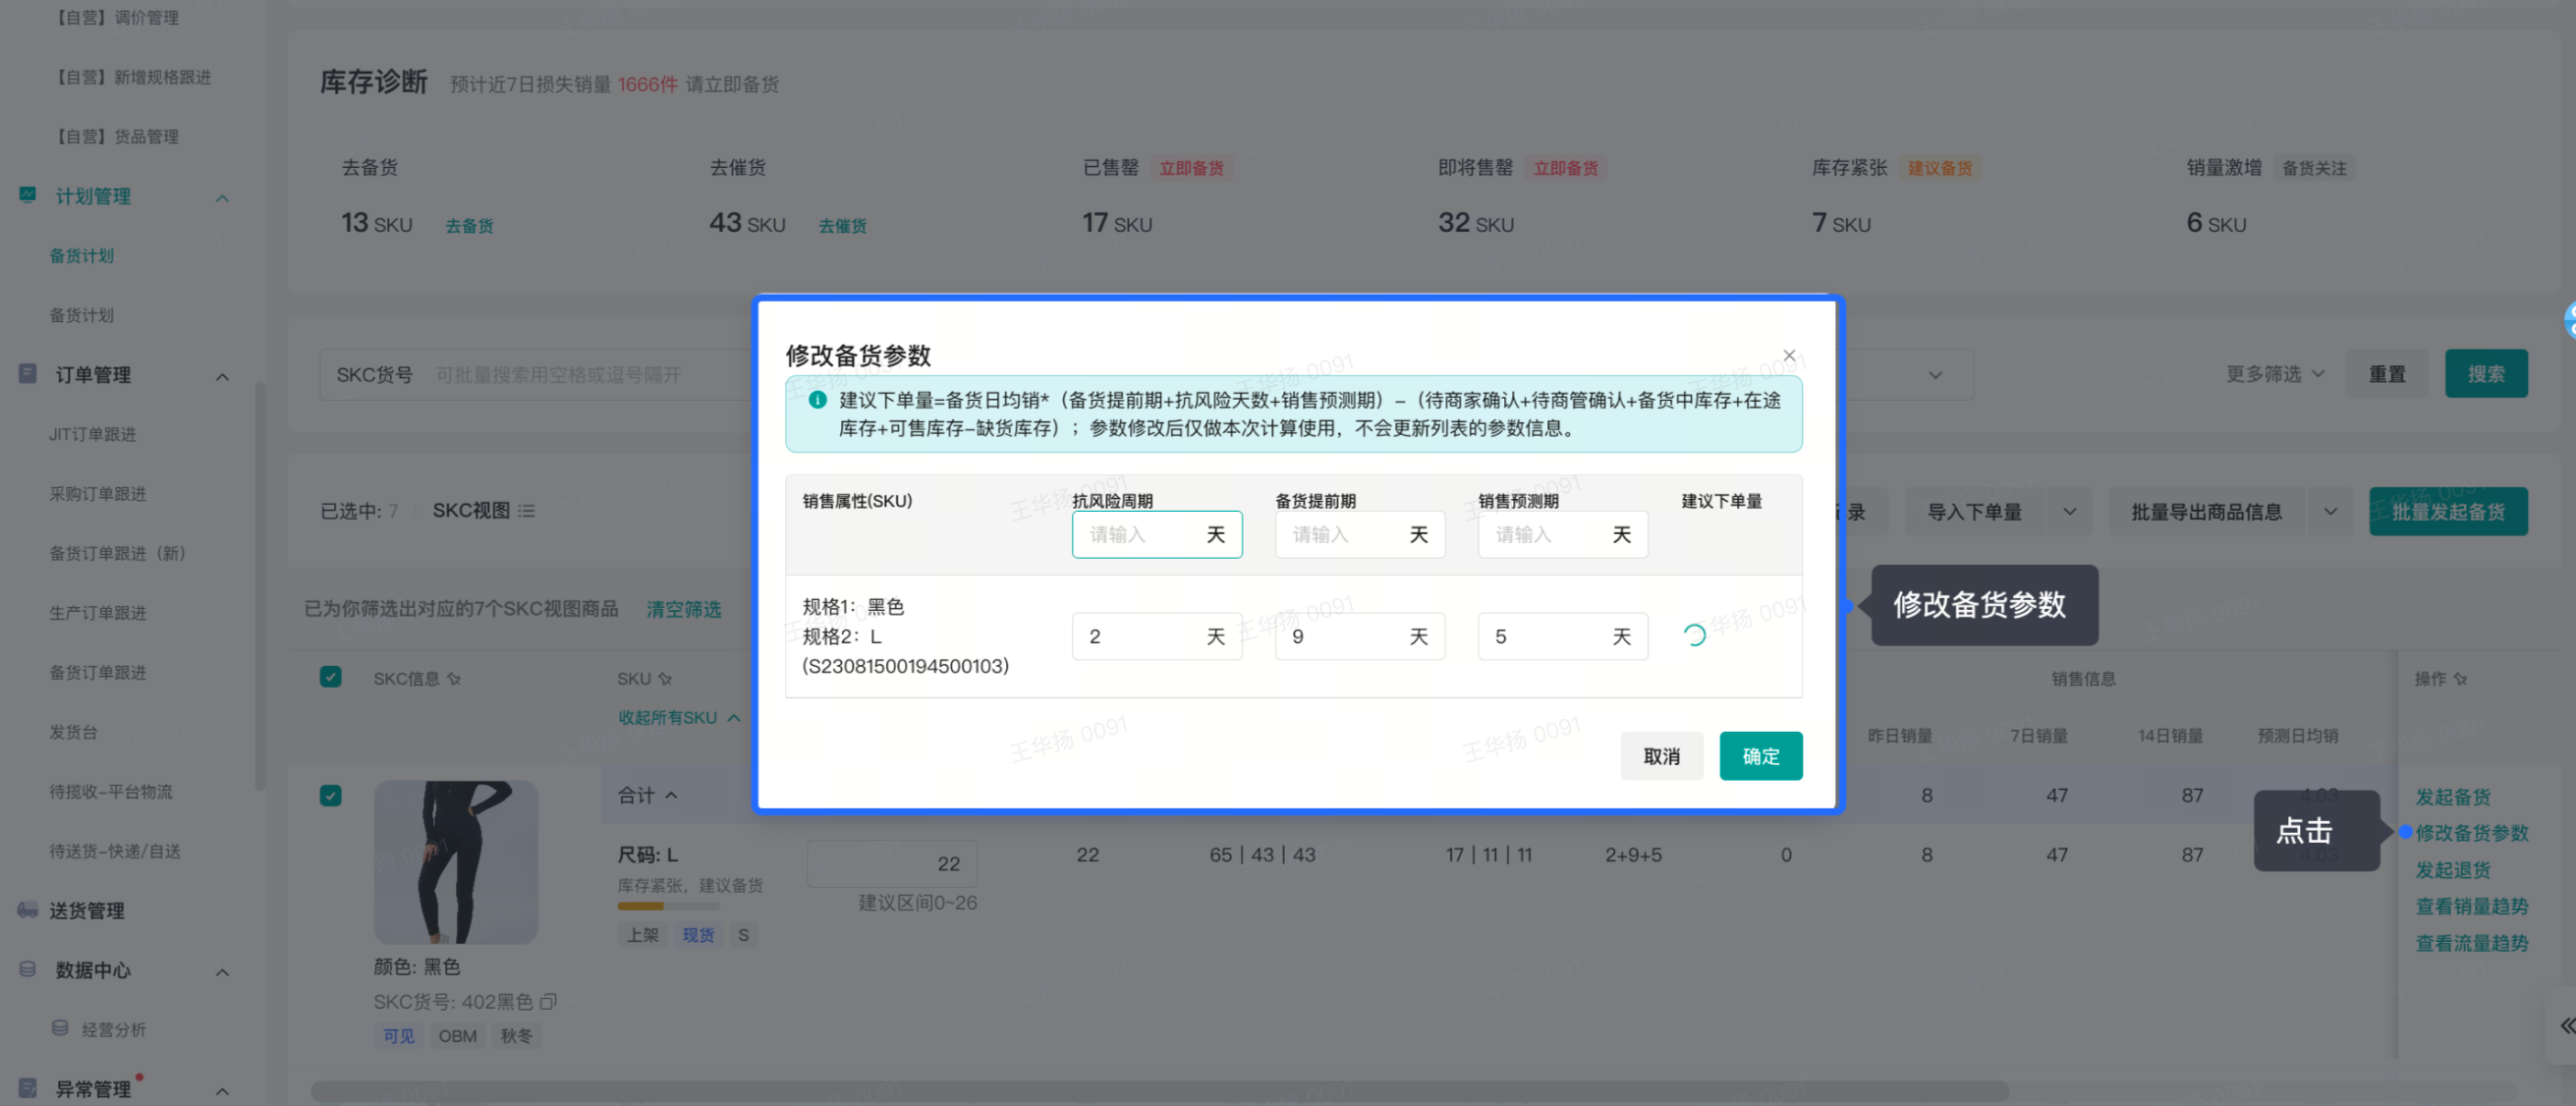Collapse the 订单管理 sidebar section

(x=222, y=376)
